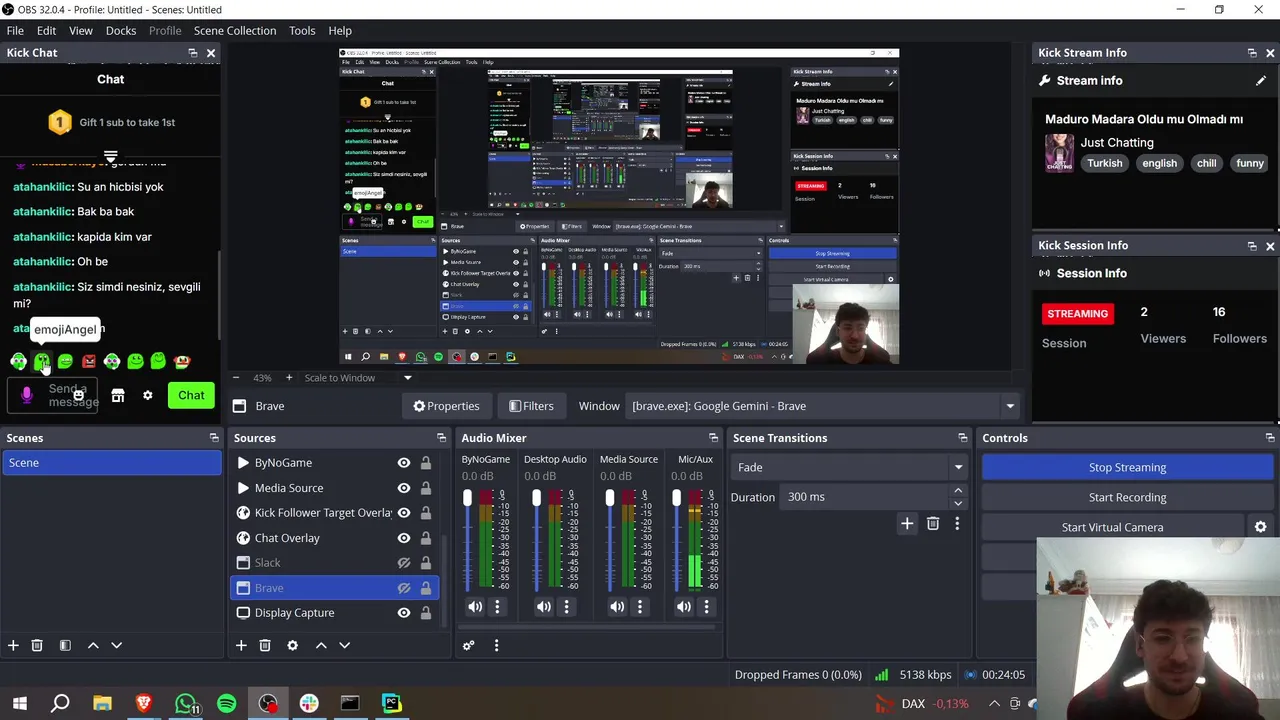Screen dimensions: 1280x720
Task: Add a new scene with plus icon
Action: 13,645
